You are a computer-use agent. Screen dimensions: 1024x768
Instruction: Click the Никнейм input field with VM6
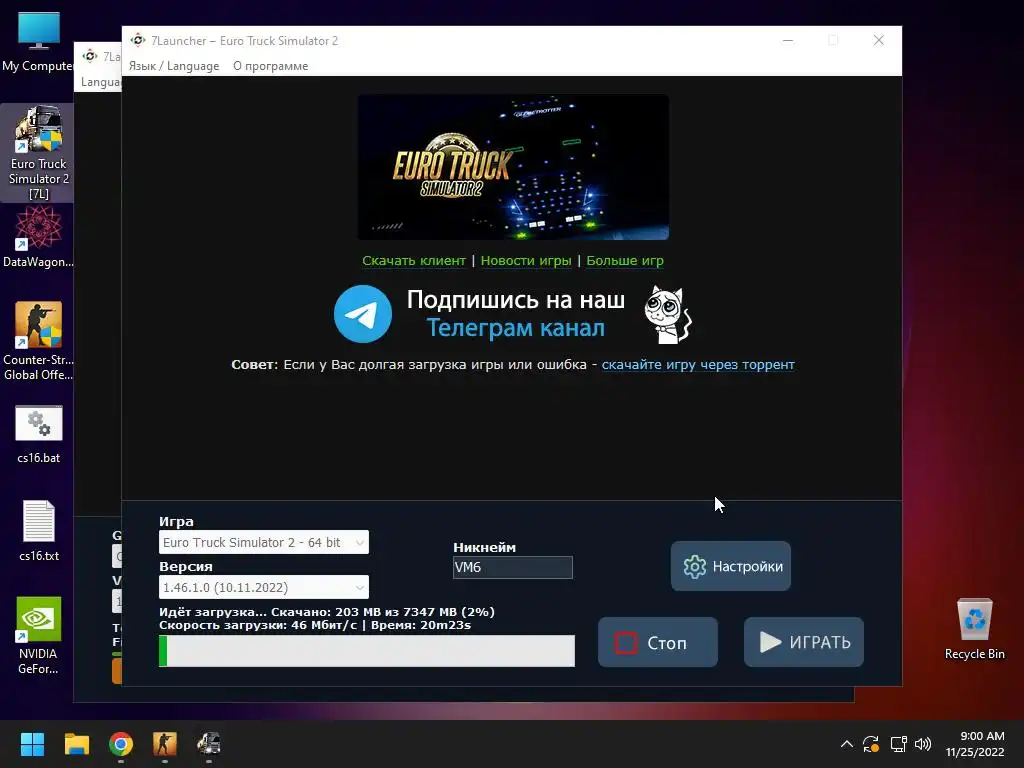(513, 568)
